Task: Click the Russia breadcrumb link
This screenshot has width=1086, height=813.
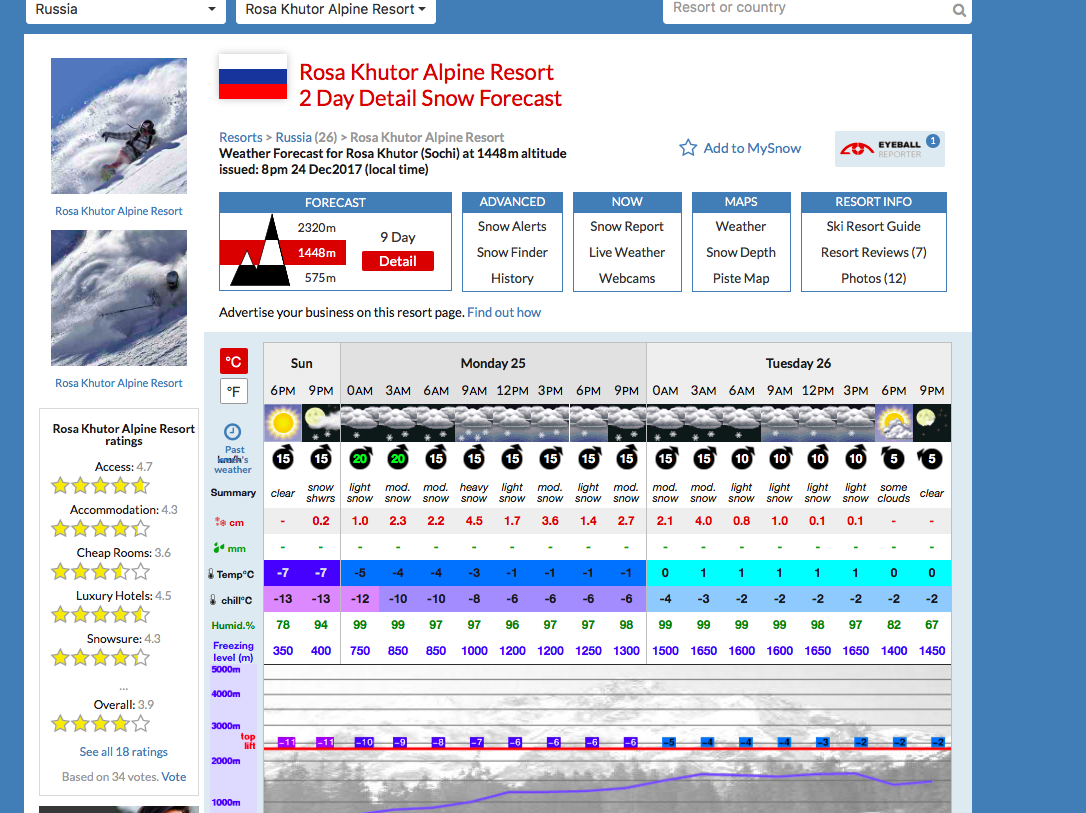Action: [x=294, y=137]
